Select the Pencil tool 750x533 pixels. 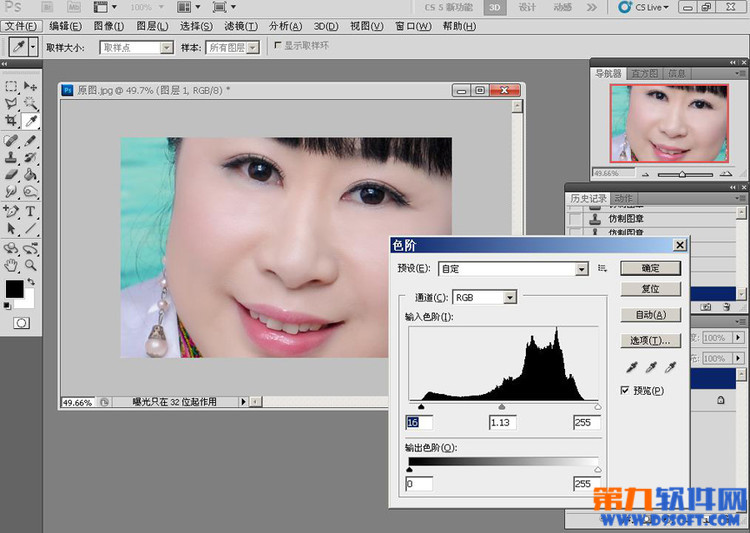pyautogui.click(x=30, y=141)
